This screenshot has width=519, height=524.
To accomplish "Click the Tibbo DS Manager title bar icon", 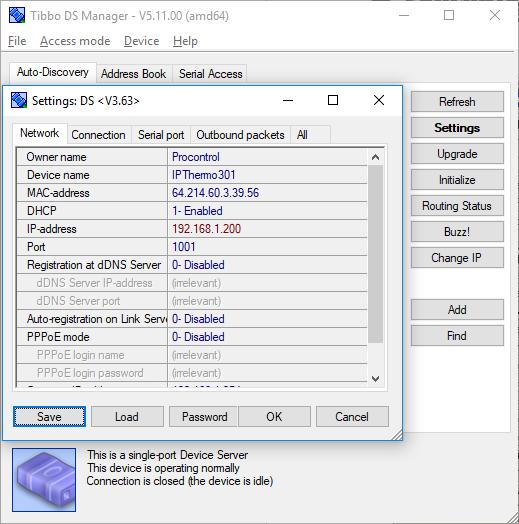I will coord(17,15).
